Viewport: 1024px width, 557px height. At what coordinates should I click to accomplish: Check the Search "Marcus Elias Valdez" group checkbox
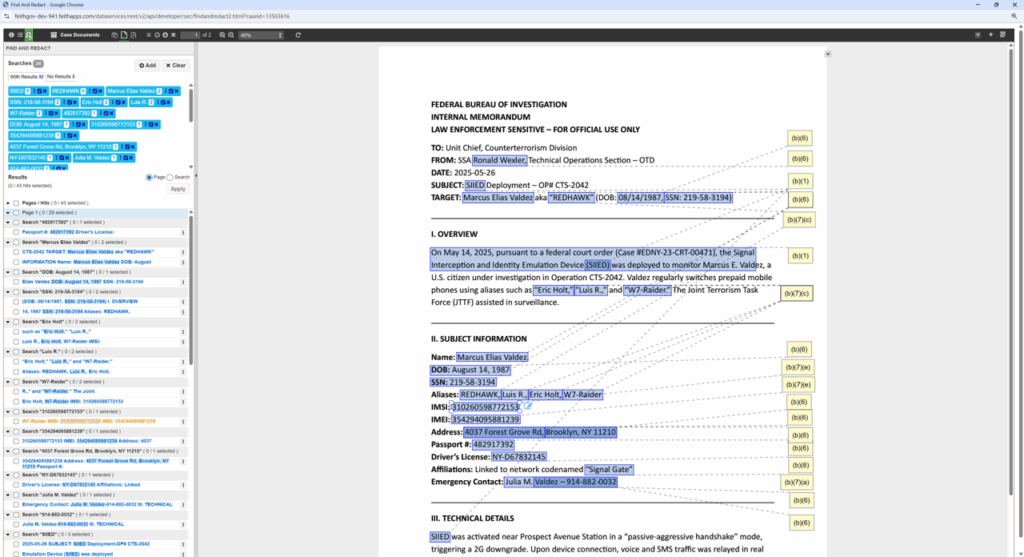[16, 242]
